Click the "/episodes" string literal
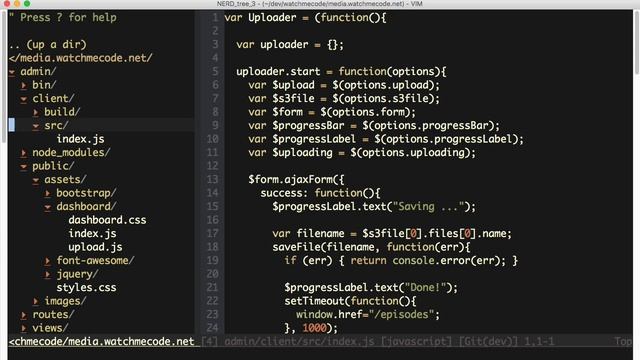 (x=401, y=314)
